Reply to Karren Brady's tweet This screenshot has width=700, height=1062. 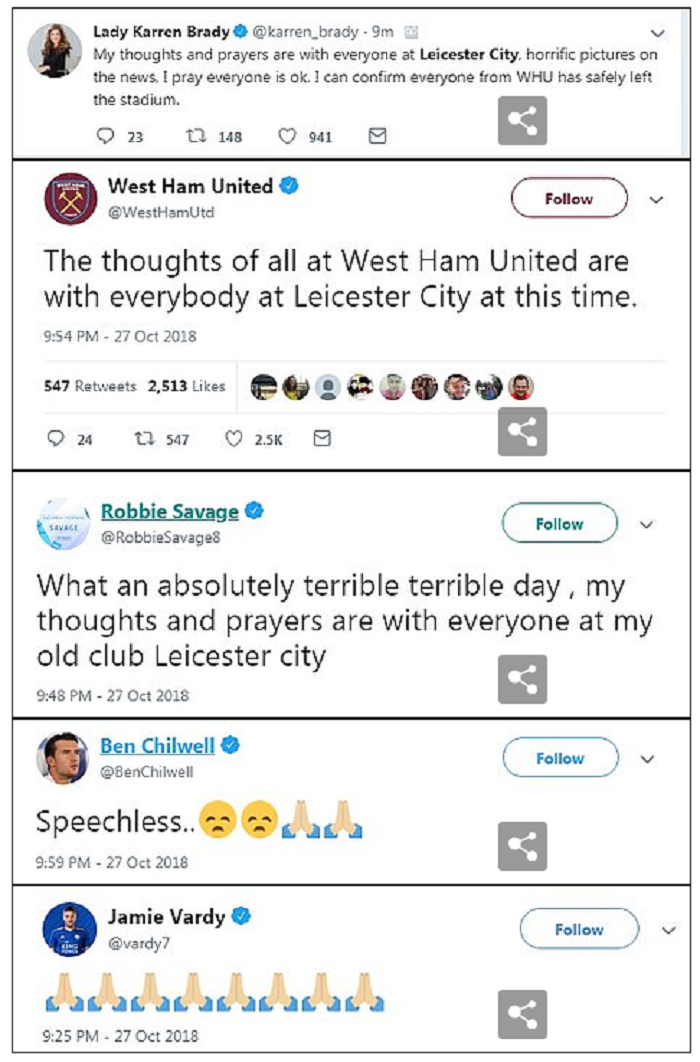click(105, 137)
